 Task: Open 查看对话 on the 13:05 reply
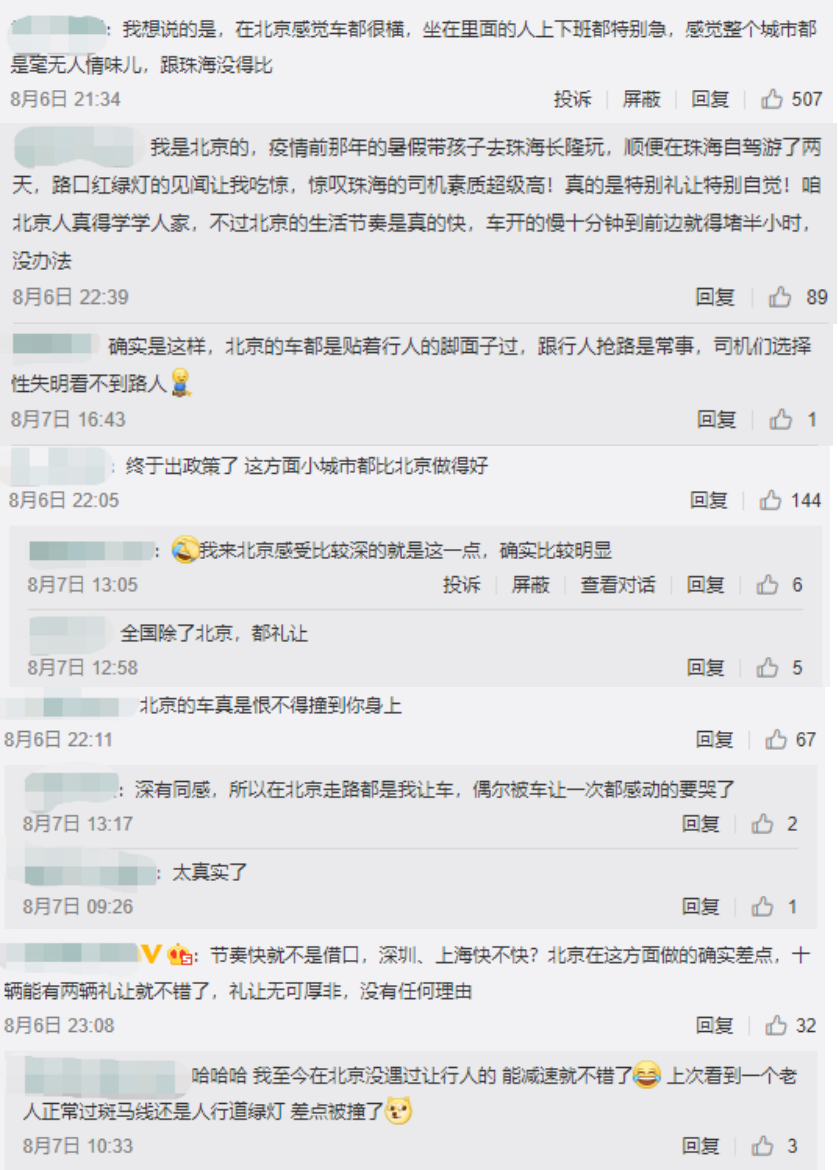tap(618, 585)
